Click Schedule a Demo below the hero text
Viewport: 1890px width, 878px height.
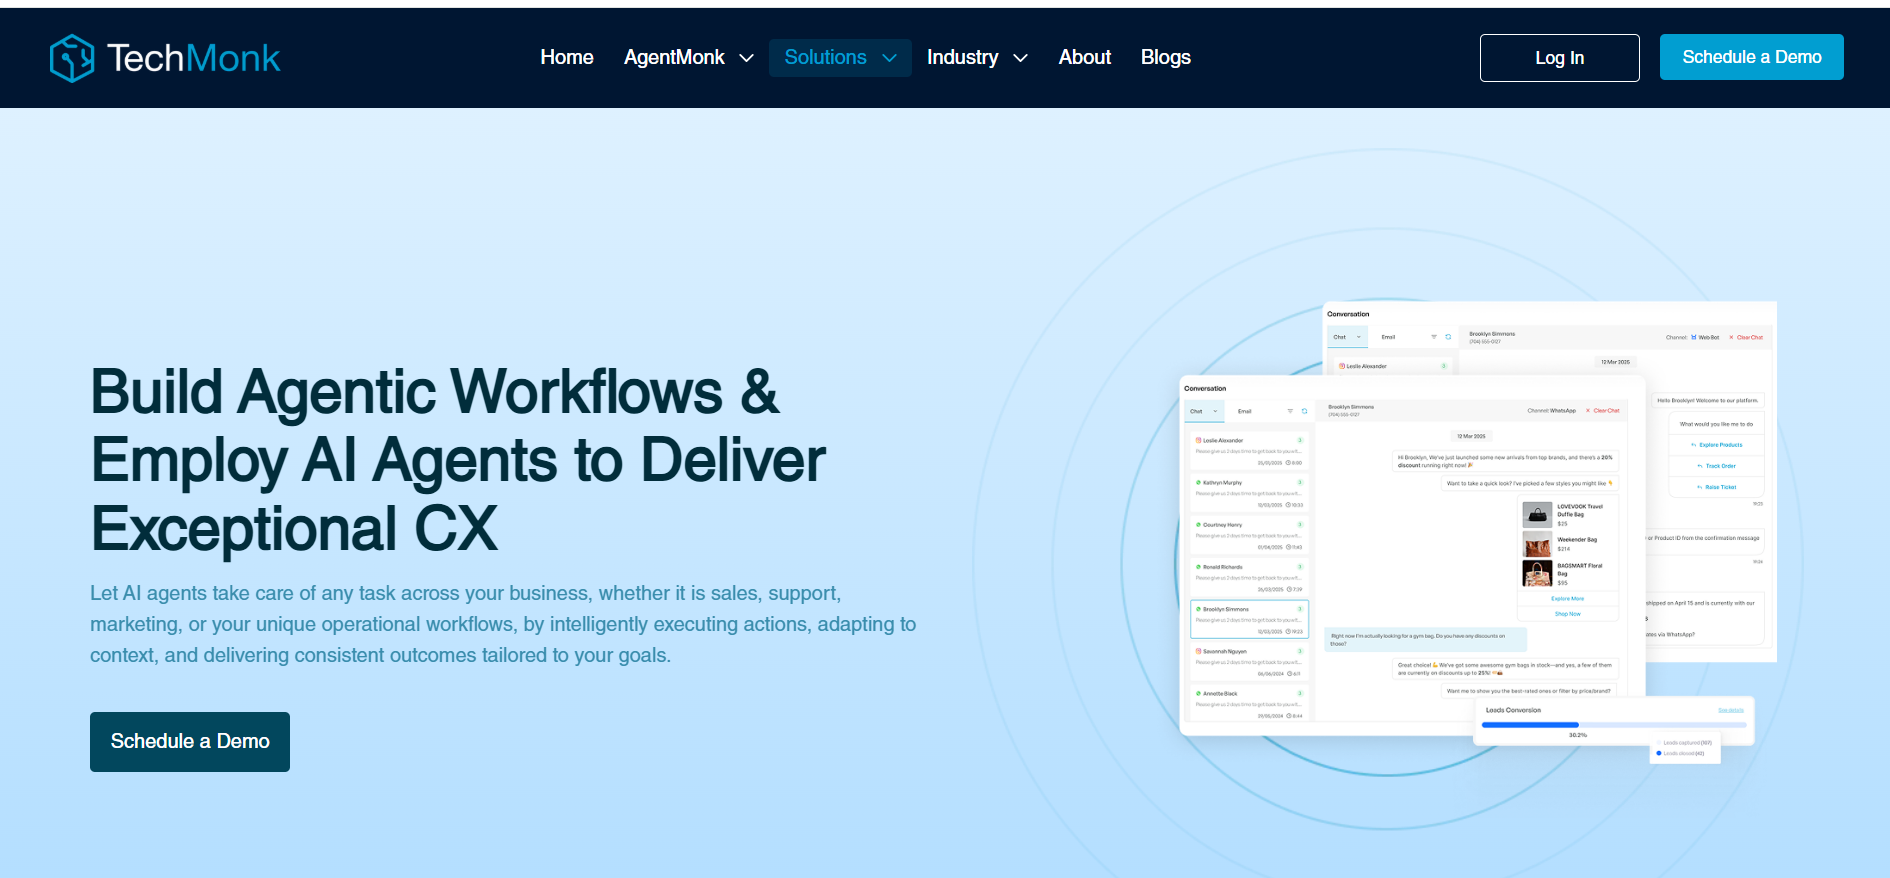point(190,742)
